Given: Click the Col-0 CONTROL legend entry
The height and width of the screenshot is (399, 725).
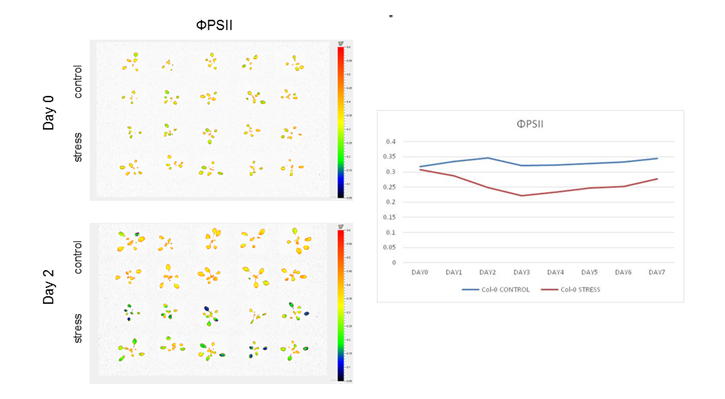Looking at the screenshot, I should click(x=496, y=289).
